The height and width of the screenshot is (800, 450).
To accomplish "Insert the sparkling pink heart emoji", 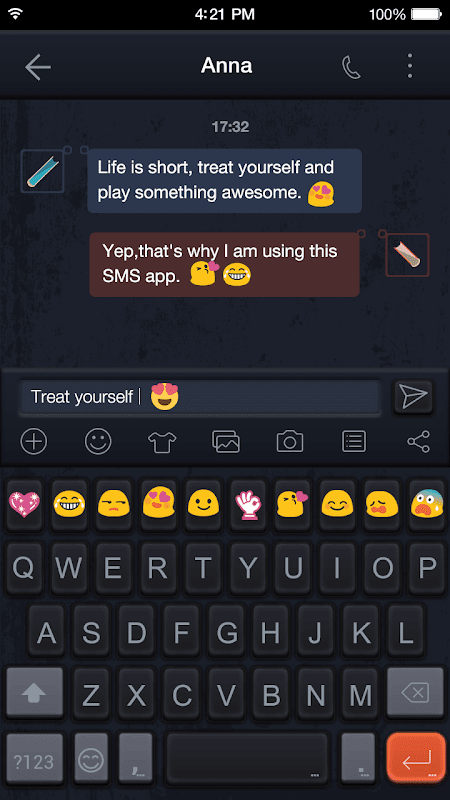I will click(x=24, y=504).
